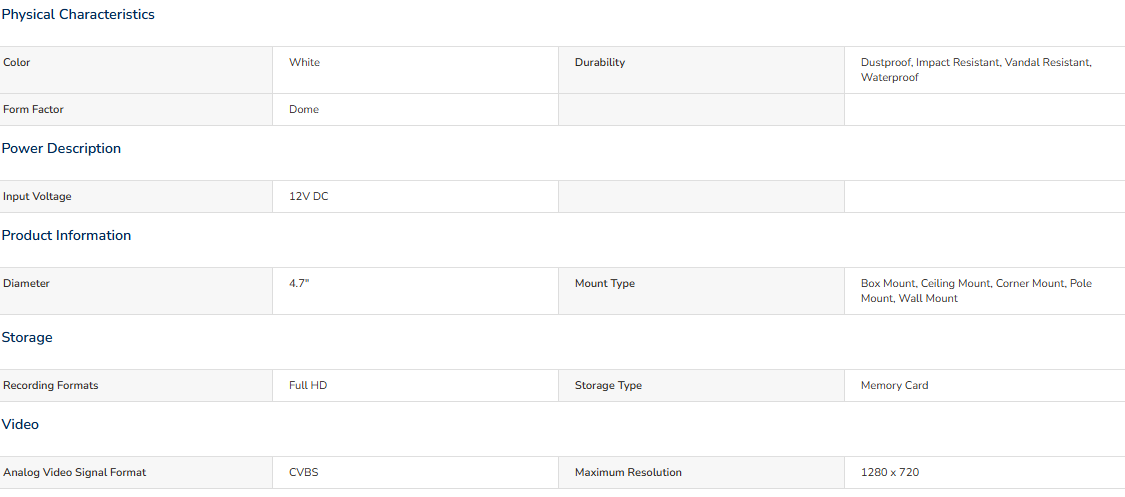Click the Diameter value 4.7"
The height and width of the screenshot is (497, 1125).
(299, 283)
